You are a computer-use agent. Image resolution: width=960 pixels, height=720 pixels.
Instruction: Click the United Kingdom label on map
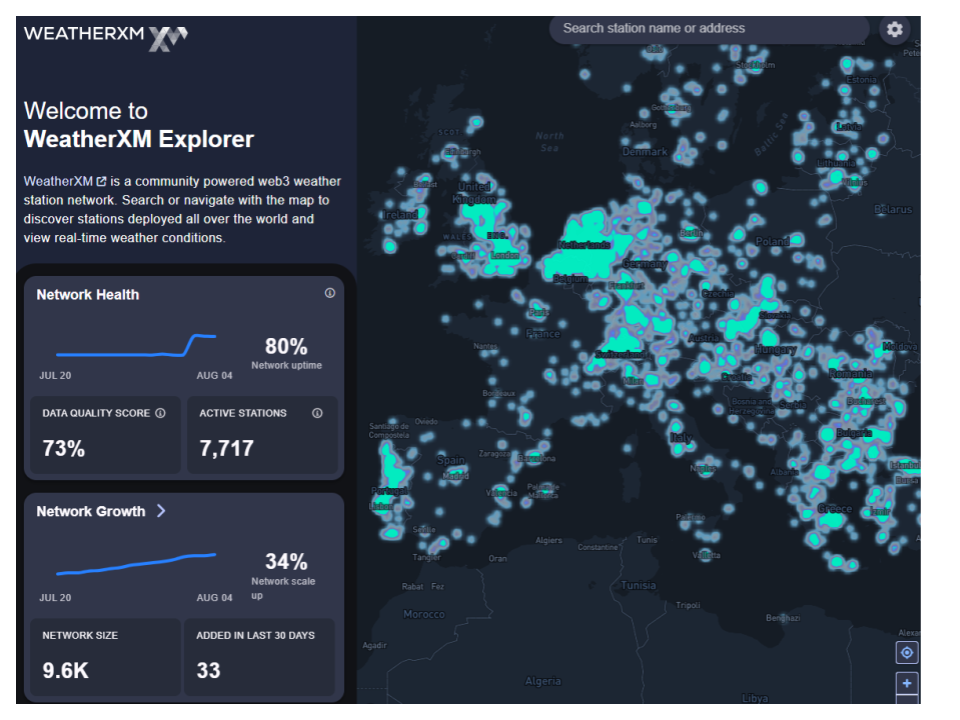(474, 193)
